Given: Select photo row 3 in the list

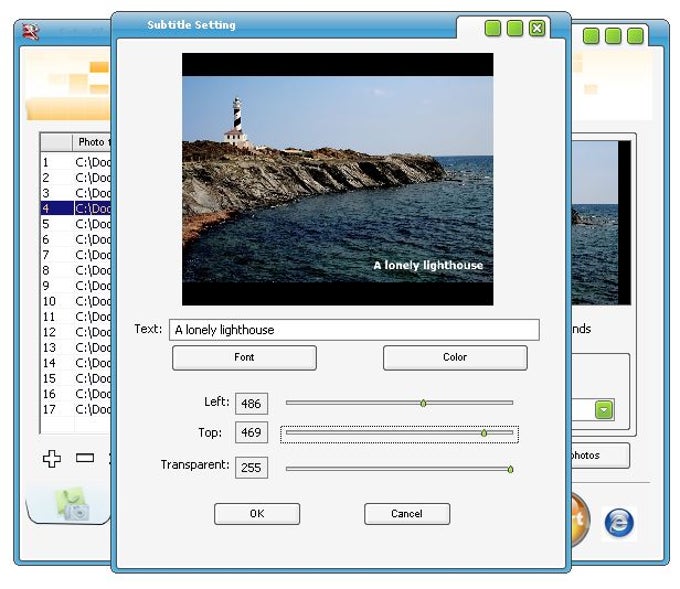Looking at the screenshot, I should (x=76, y=193).
